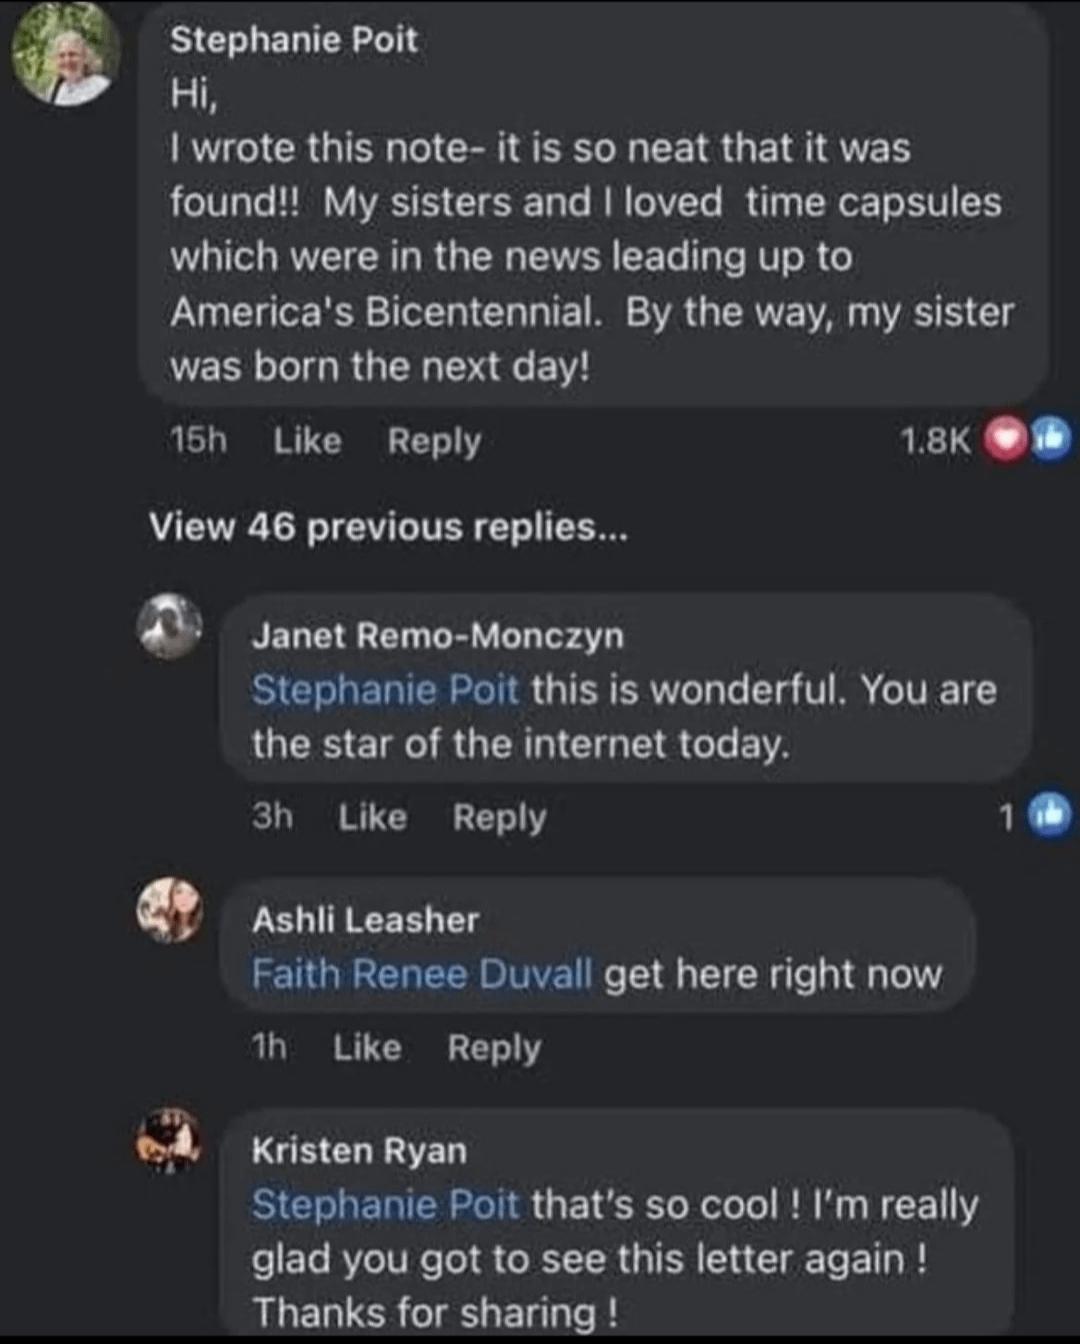The width and height of the screenshot is (1080, 1344).
Task: Reply to Janet Remo-Monczyn's comment
Action: (x=499, y=818)
